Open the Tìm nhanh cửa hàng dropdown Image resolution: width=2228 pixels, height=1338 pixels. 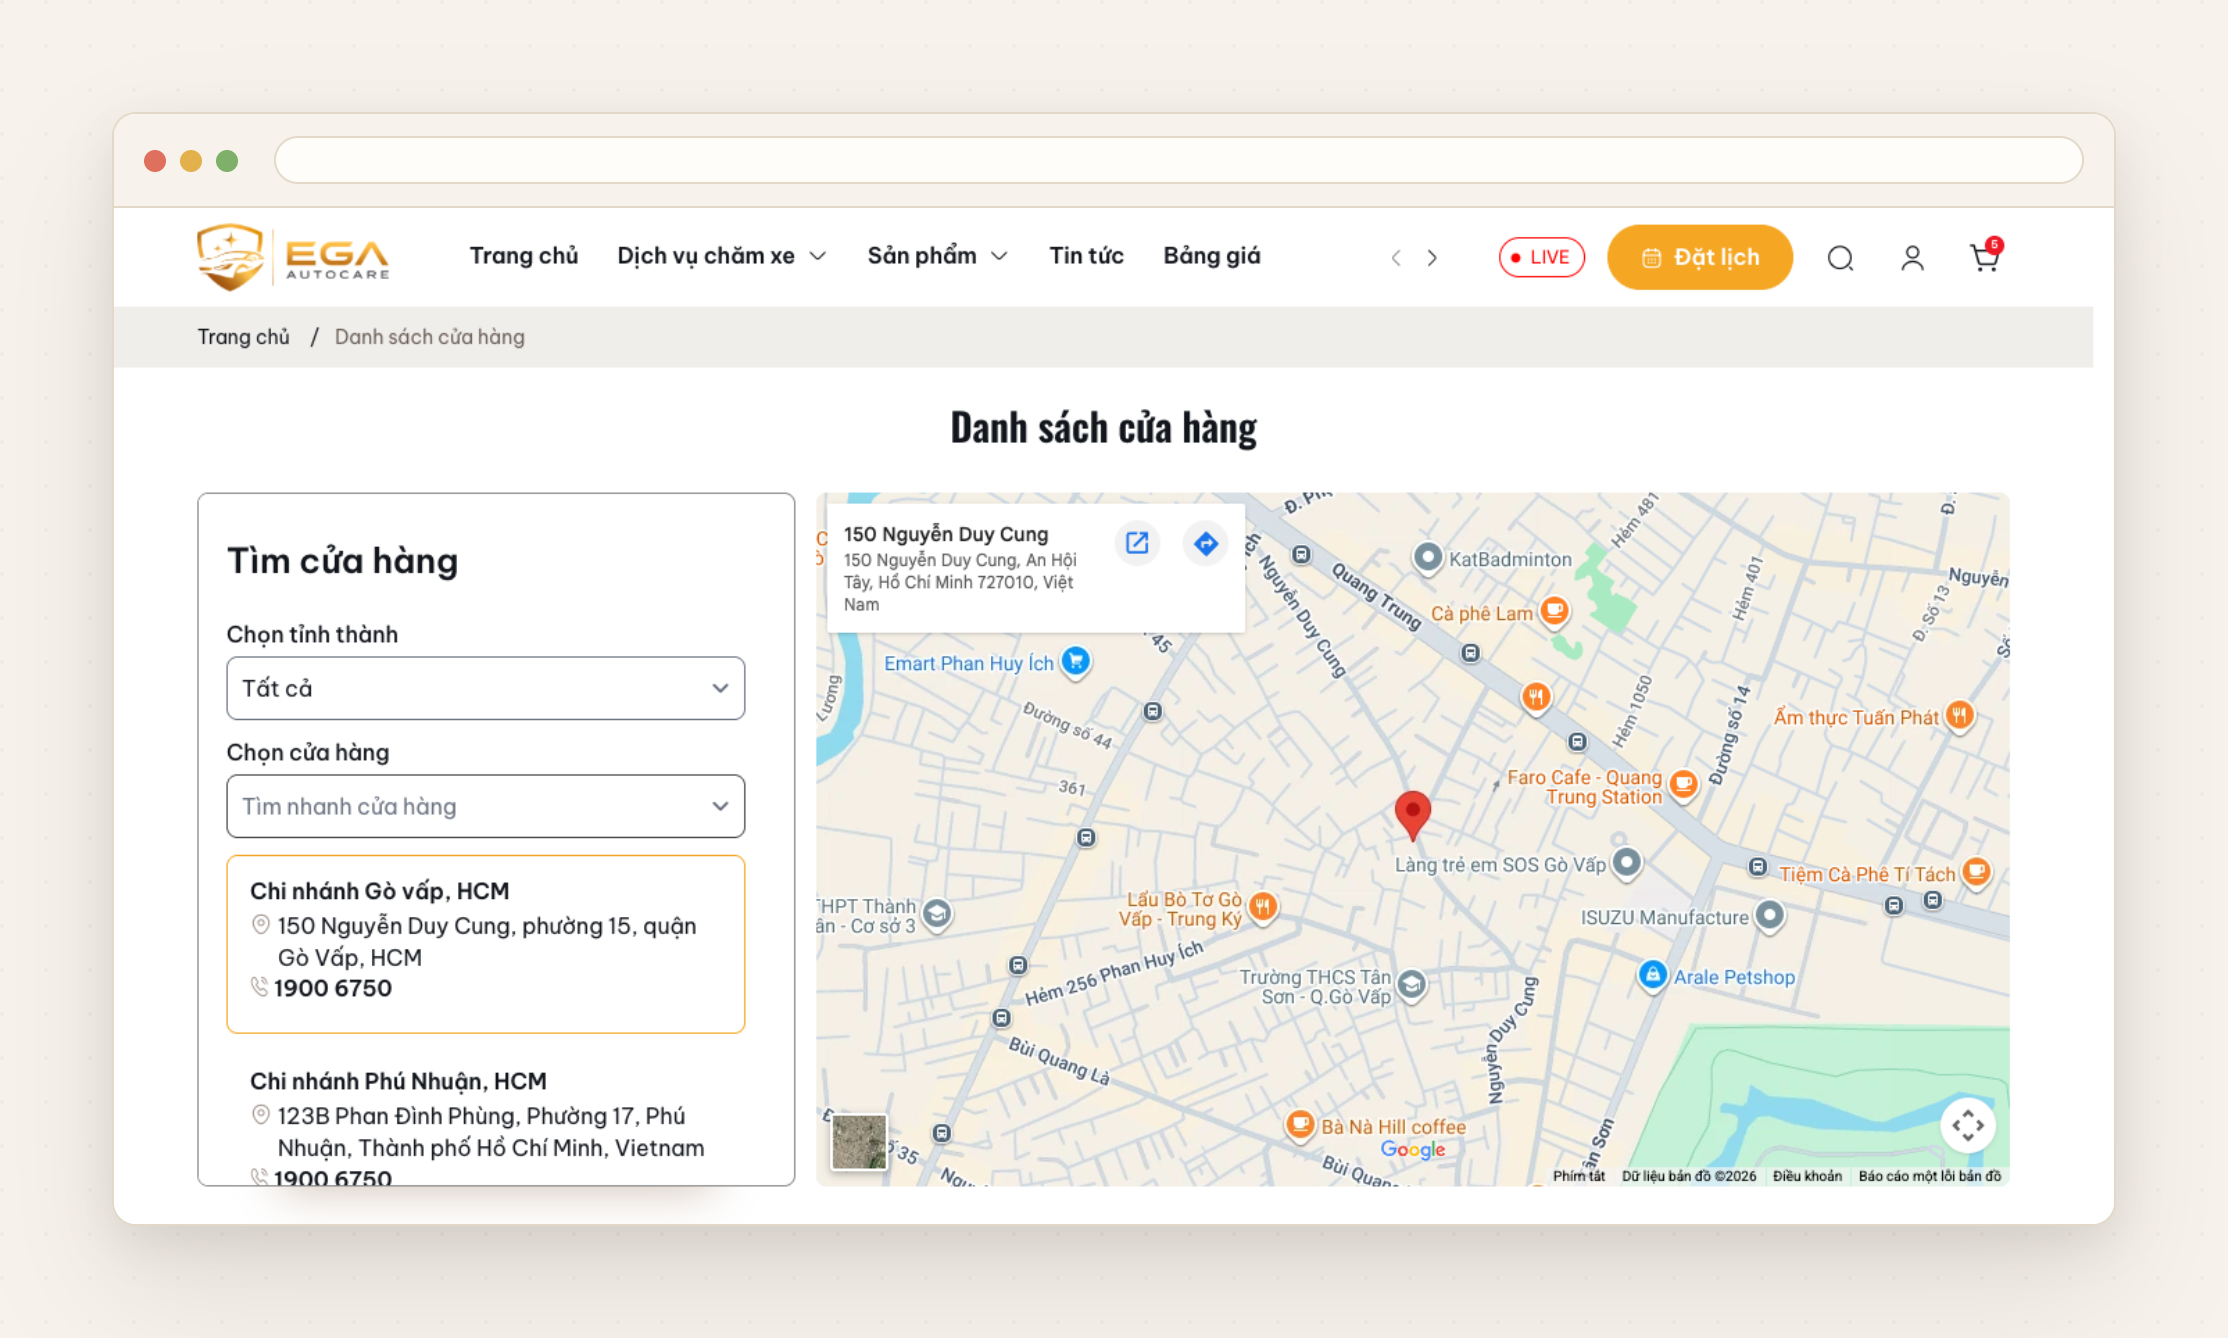(x=486, y=806)
